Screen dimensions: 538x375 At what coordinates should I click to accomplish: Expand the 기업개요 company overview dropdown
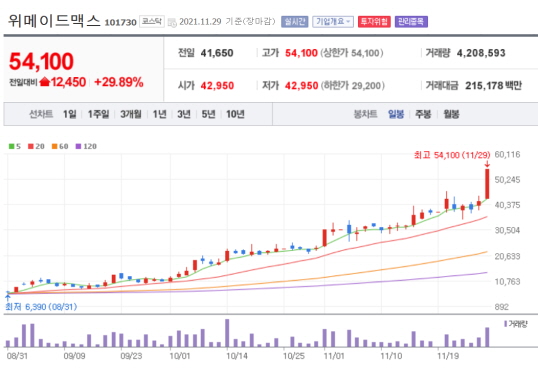tap(333, 22)
